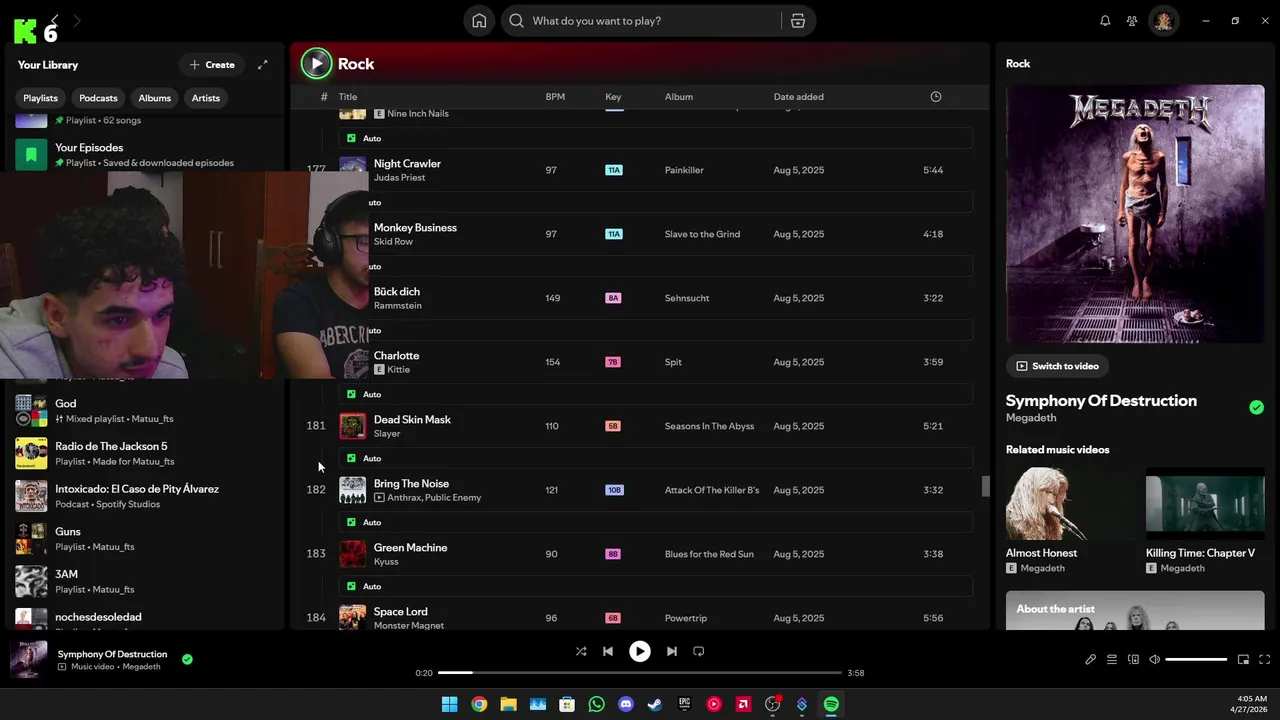Open the Friend Activity icon
1280x720 pixels.
pos(1132,21)
